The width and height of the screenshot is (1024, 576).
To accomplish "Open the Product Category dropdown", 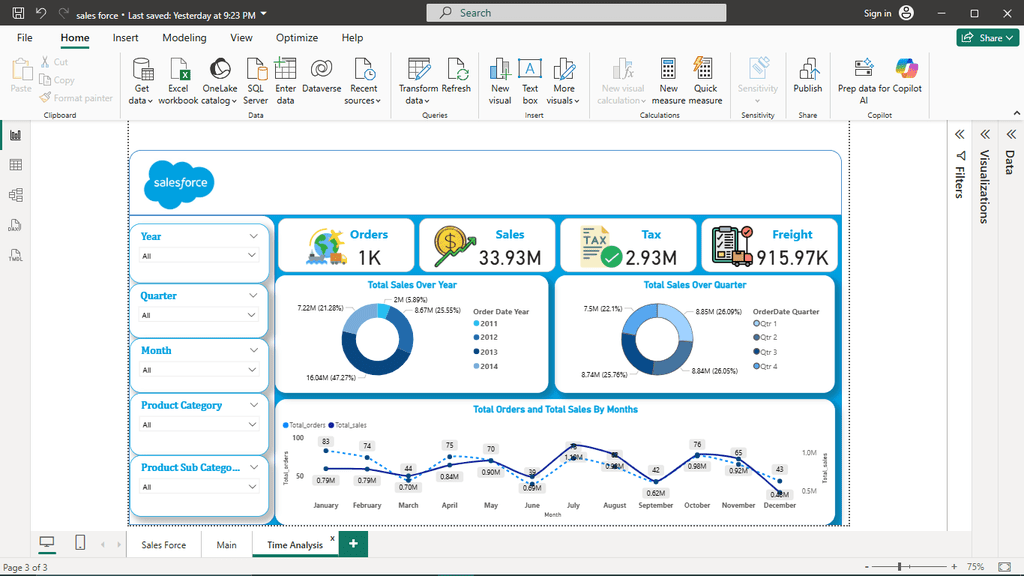I will (253, 425).
